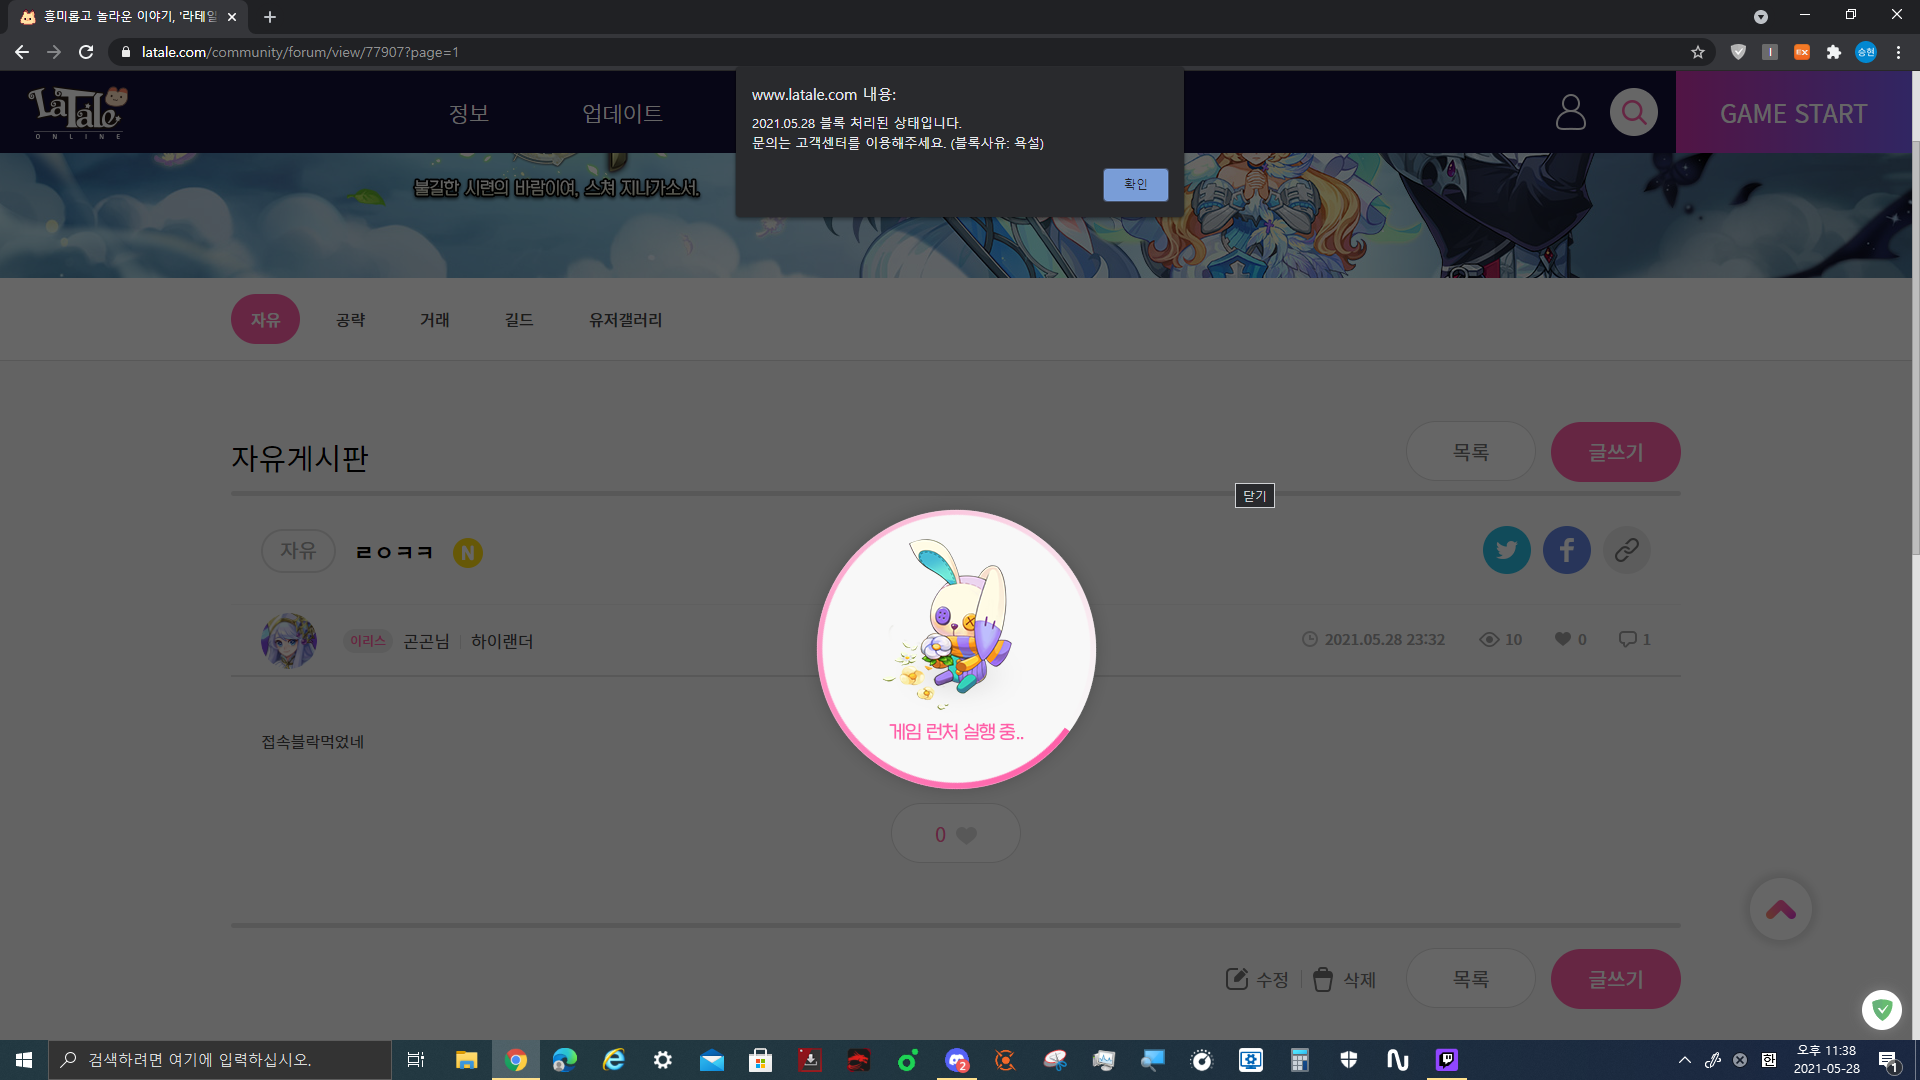This screenshot has height=1080, width=1920.
Task: Click the address bar URL field
Action: pyautogui.click(x=900, y=52)
